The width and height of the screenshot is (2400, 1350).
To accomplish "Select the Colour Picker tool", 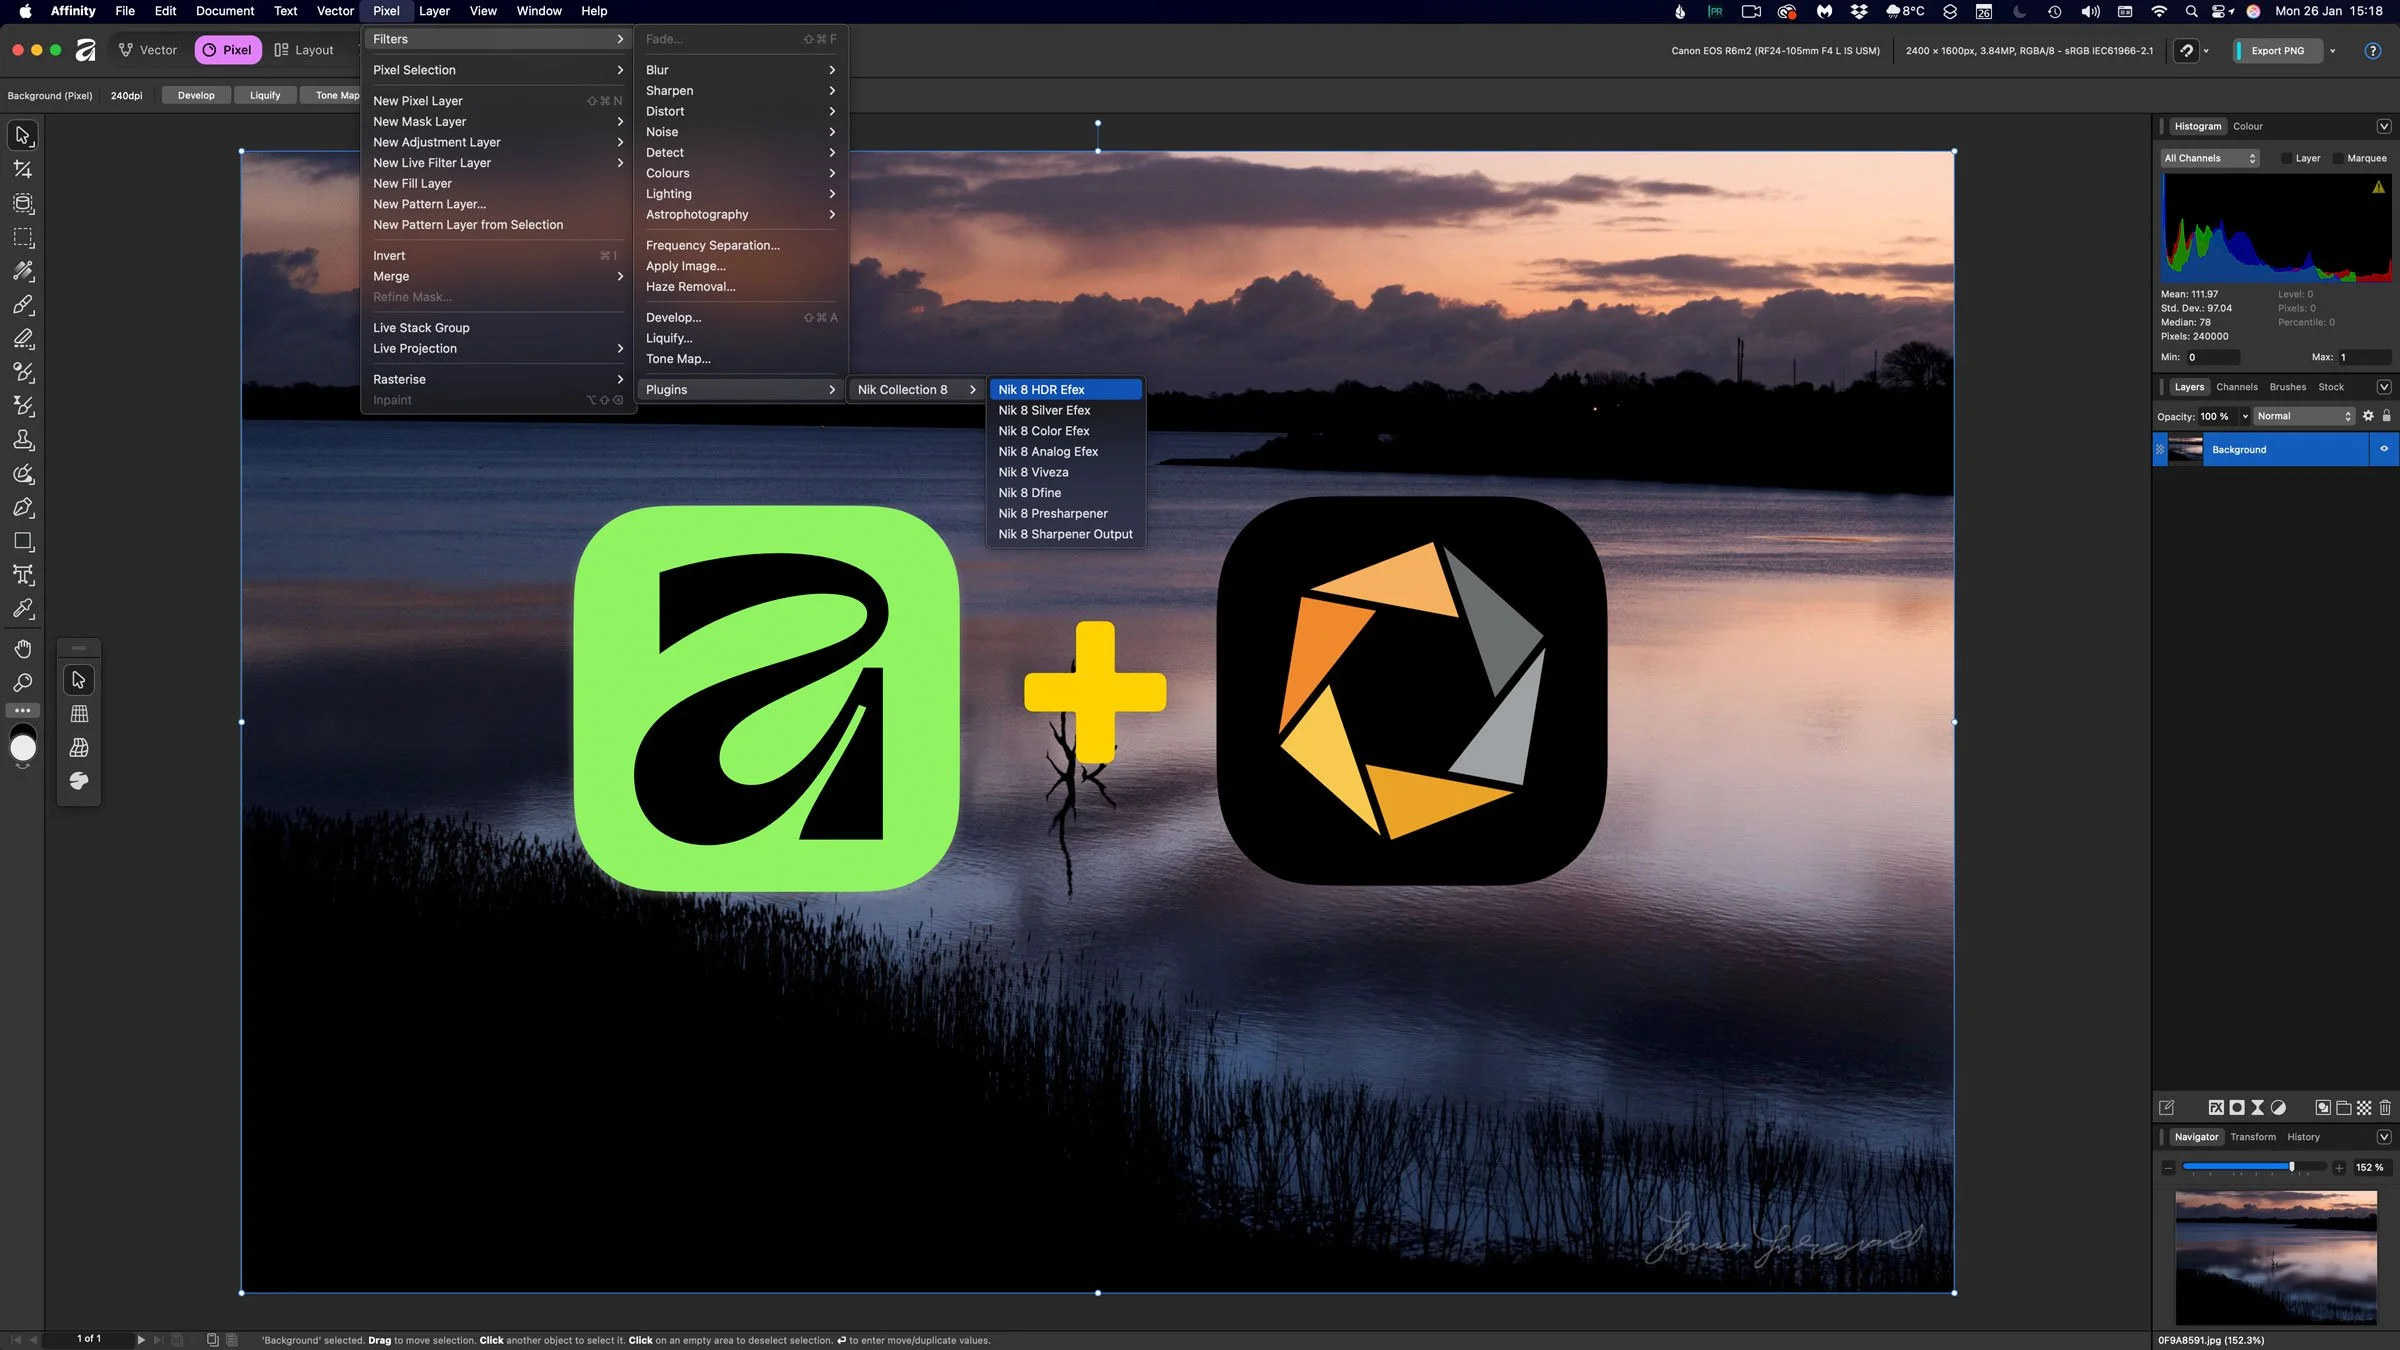I will pyautogui.click(x=23, y=609).
